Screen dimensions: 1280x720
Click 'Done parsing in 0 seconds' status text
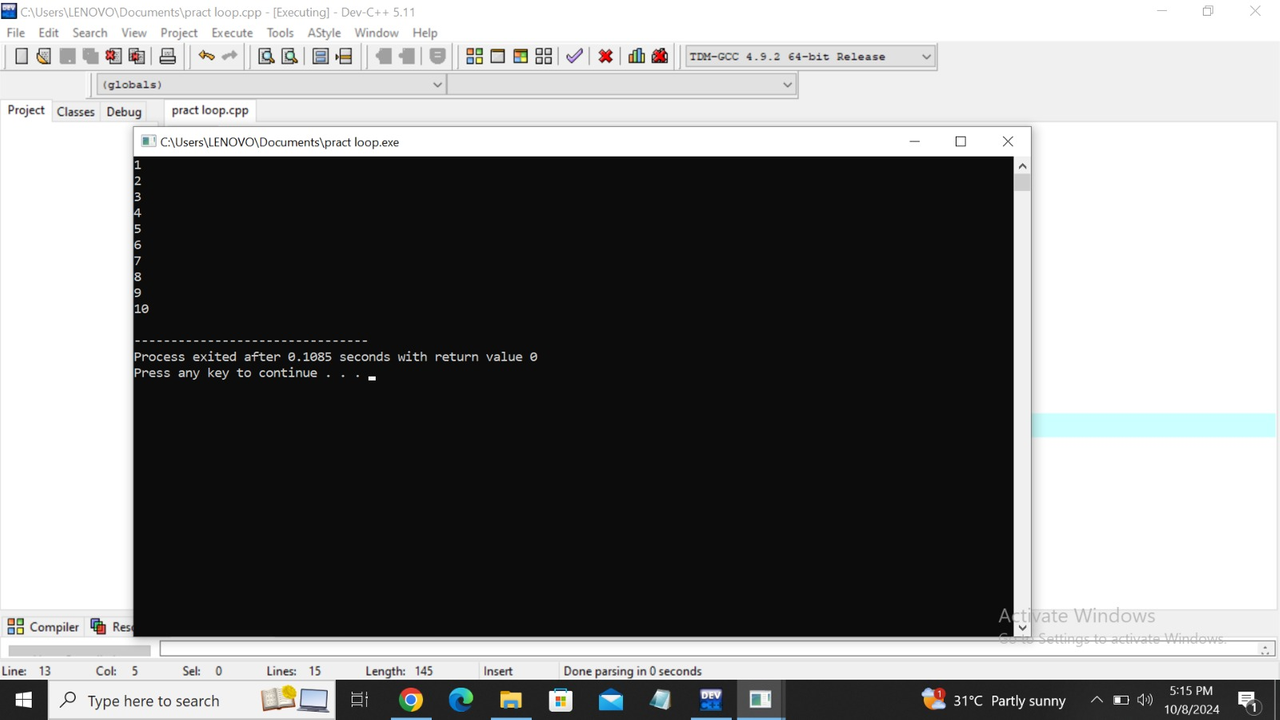tap(632, 671)
